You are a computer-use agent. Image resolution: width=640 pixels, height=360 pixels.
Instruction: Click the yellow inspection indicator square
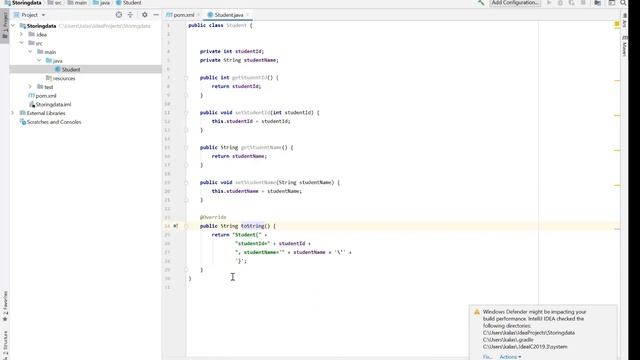(617, 24)
